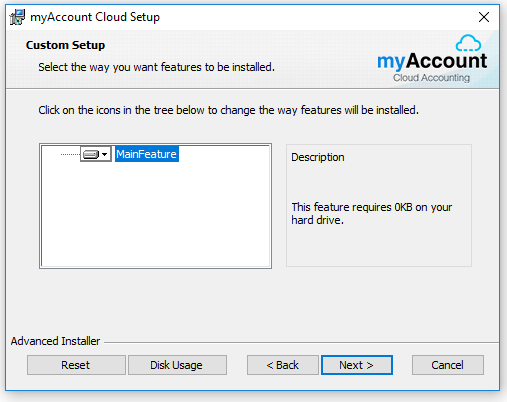
Task: Open the Disk Usage dialog
Action: tap(177, 365)
